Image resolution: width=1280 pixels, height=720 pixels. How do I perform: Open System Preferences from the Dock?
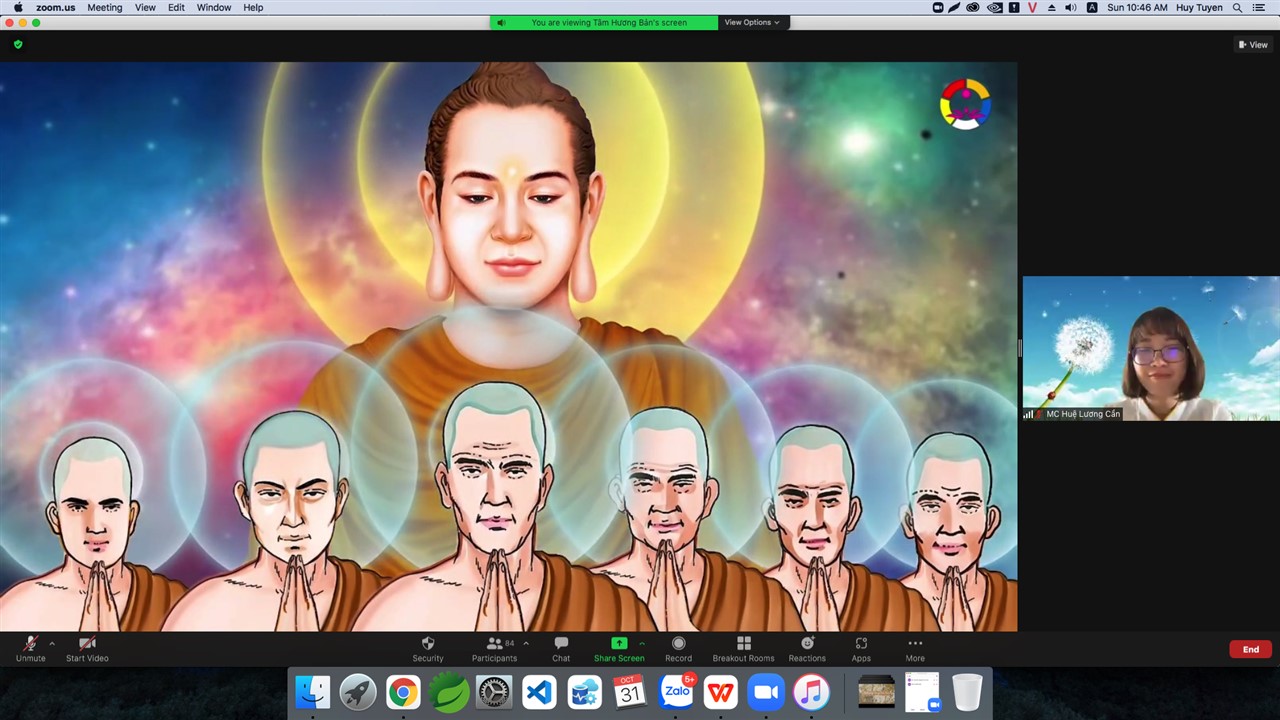494,692
